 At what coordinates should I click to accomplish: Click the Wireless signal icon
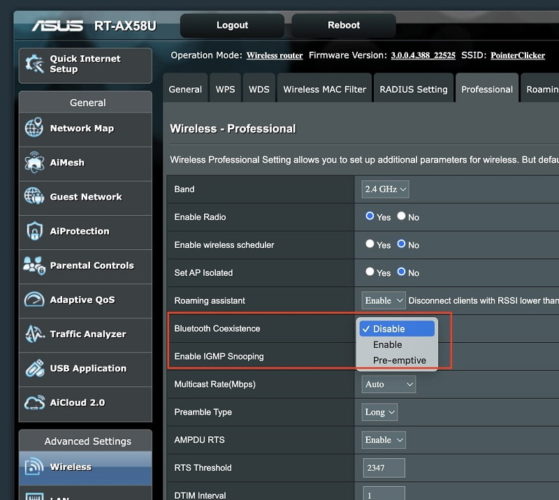click(34, 466)
